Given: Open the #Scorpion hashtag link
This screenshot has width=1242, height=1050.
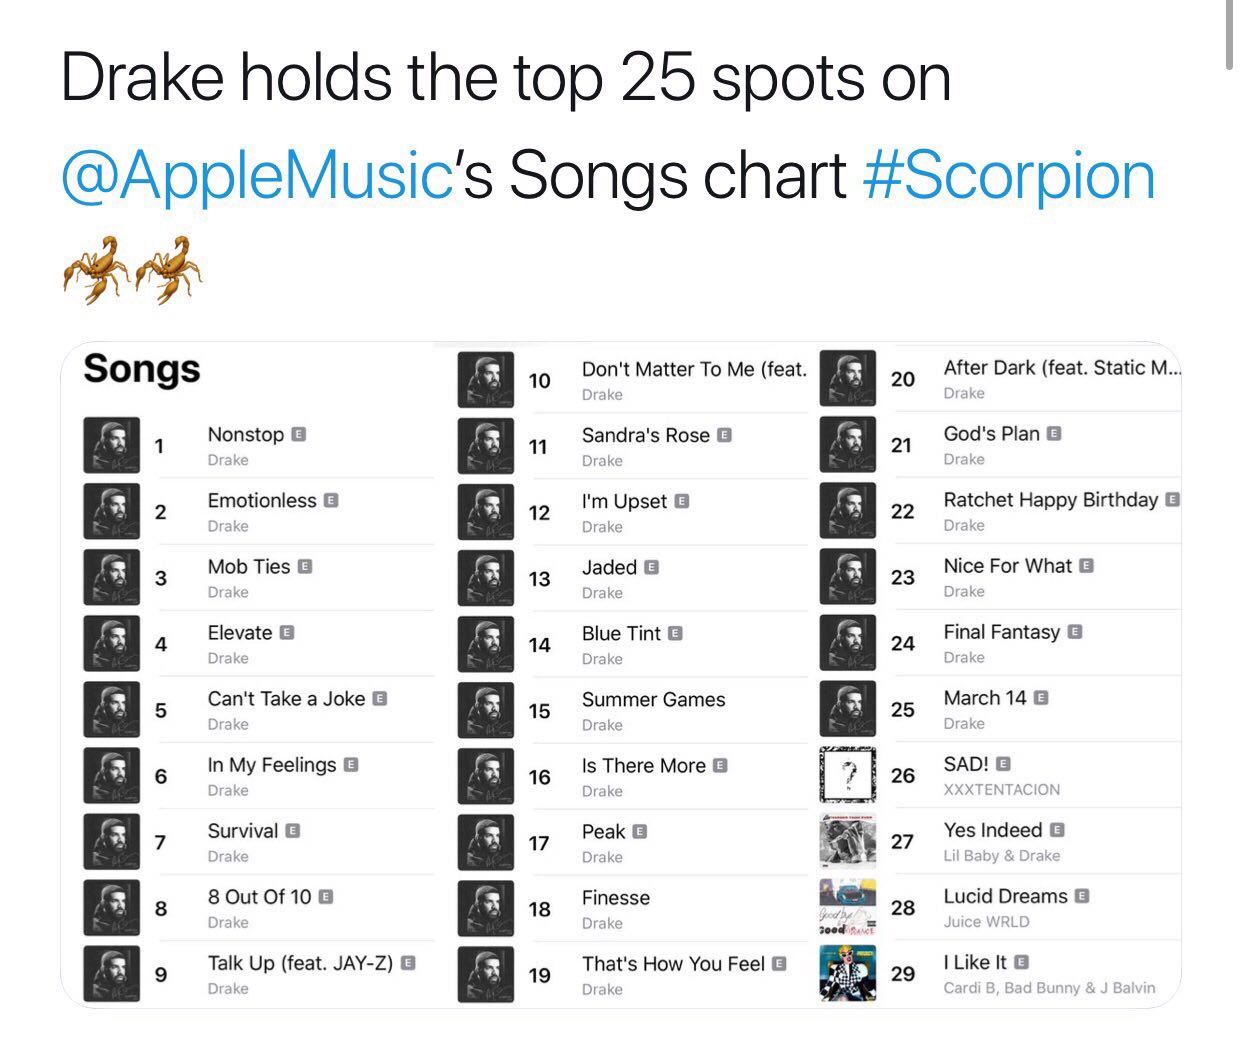Looking at the screenshot, I should pyautogui.click(x=1009, y=175).
